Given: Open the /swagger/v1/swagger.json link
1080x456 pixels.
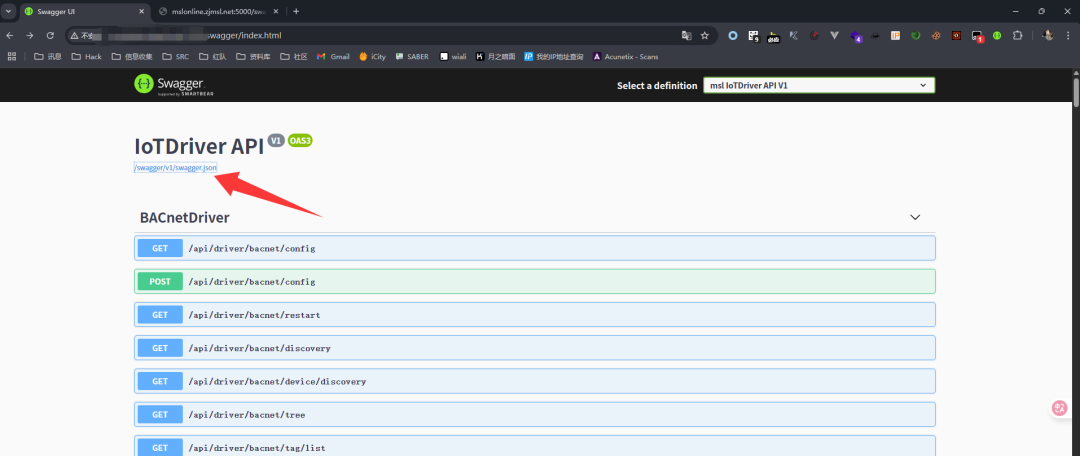Looking at the screenshot, I should point(176,167).
